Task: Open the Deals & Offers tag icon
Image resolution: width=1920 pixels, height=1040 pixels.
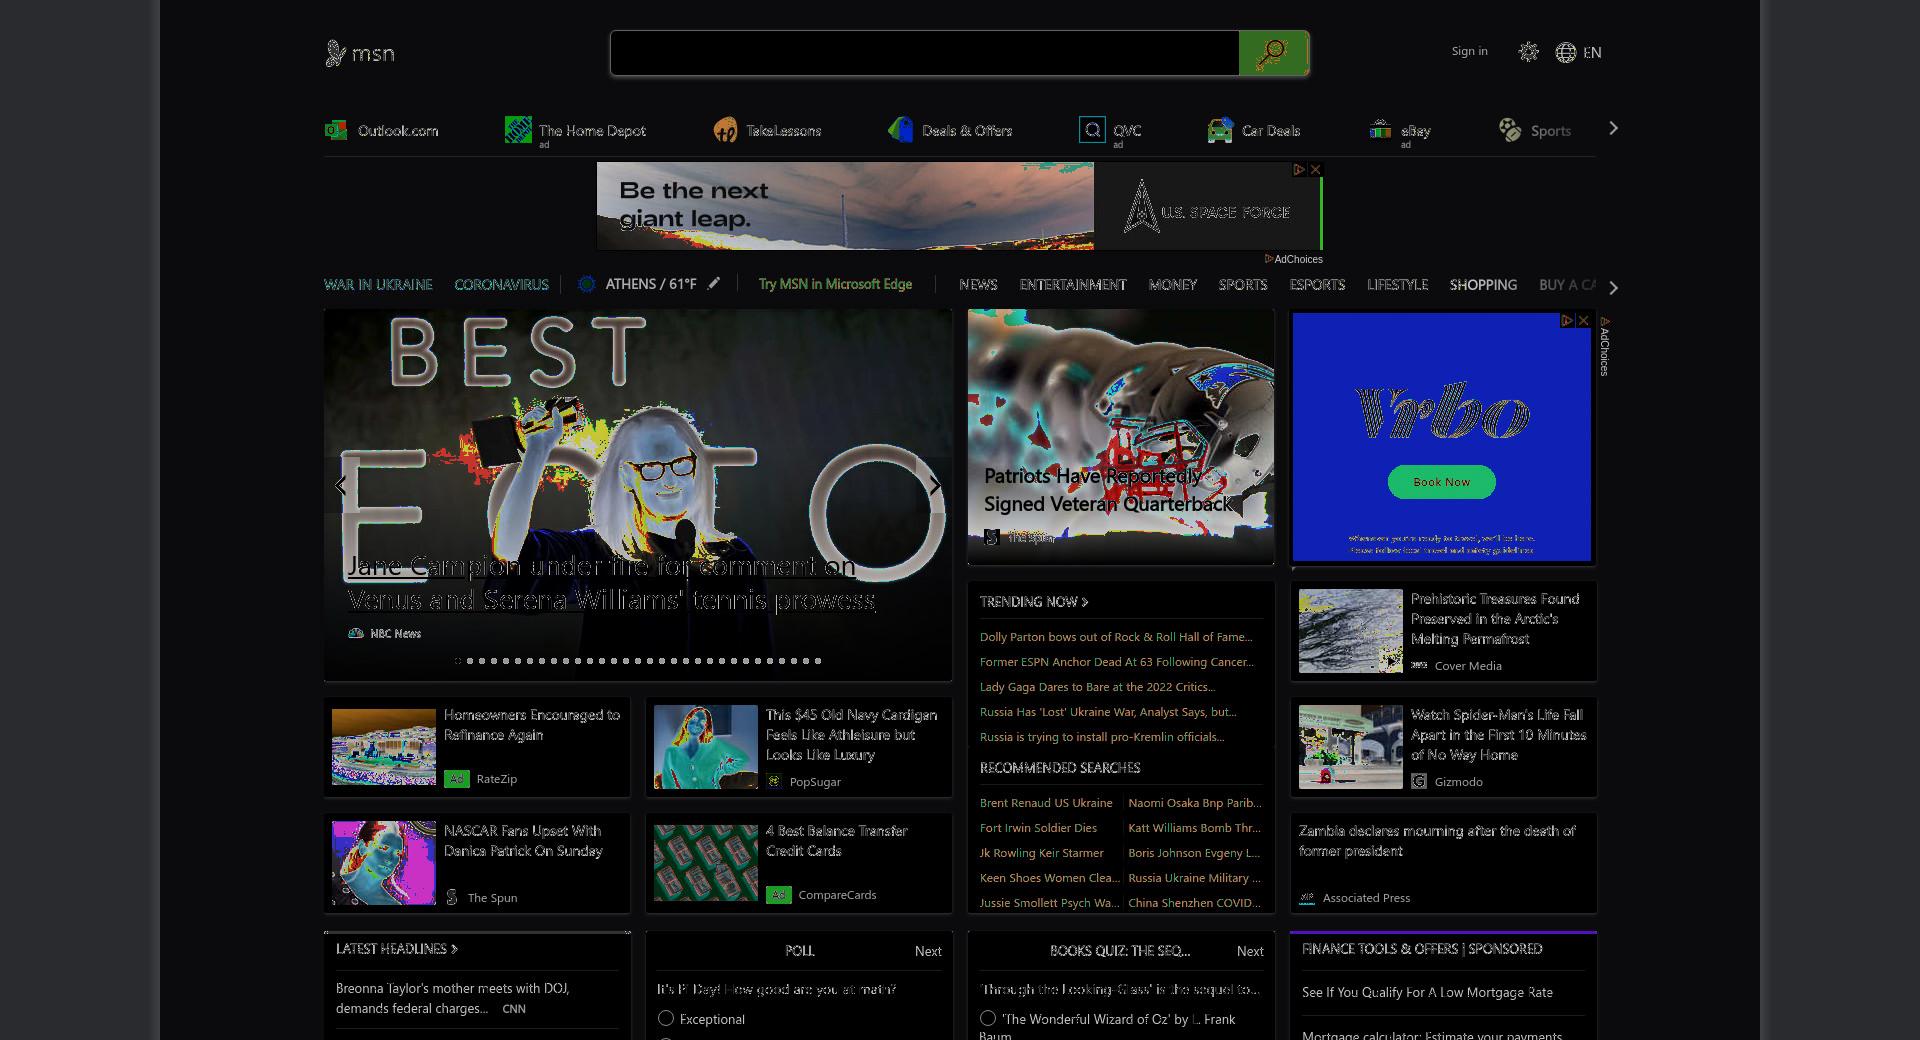Action: [900, 130]
